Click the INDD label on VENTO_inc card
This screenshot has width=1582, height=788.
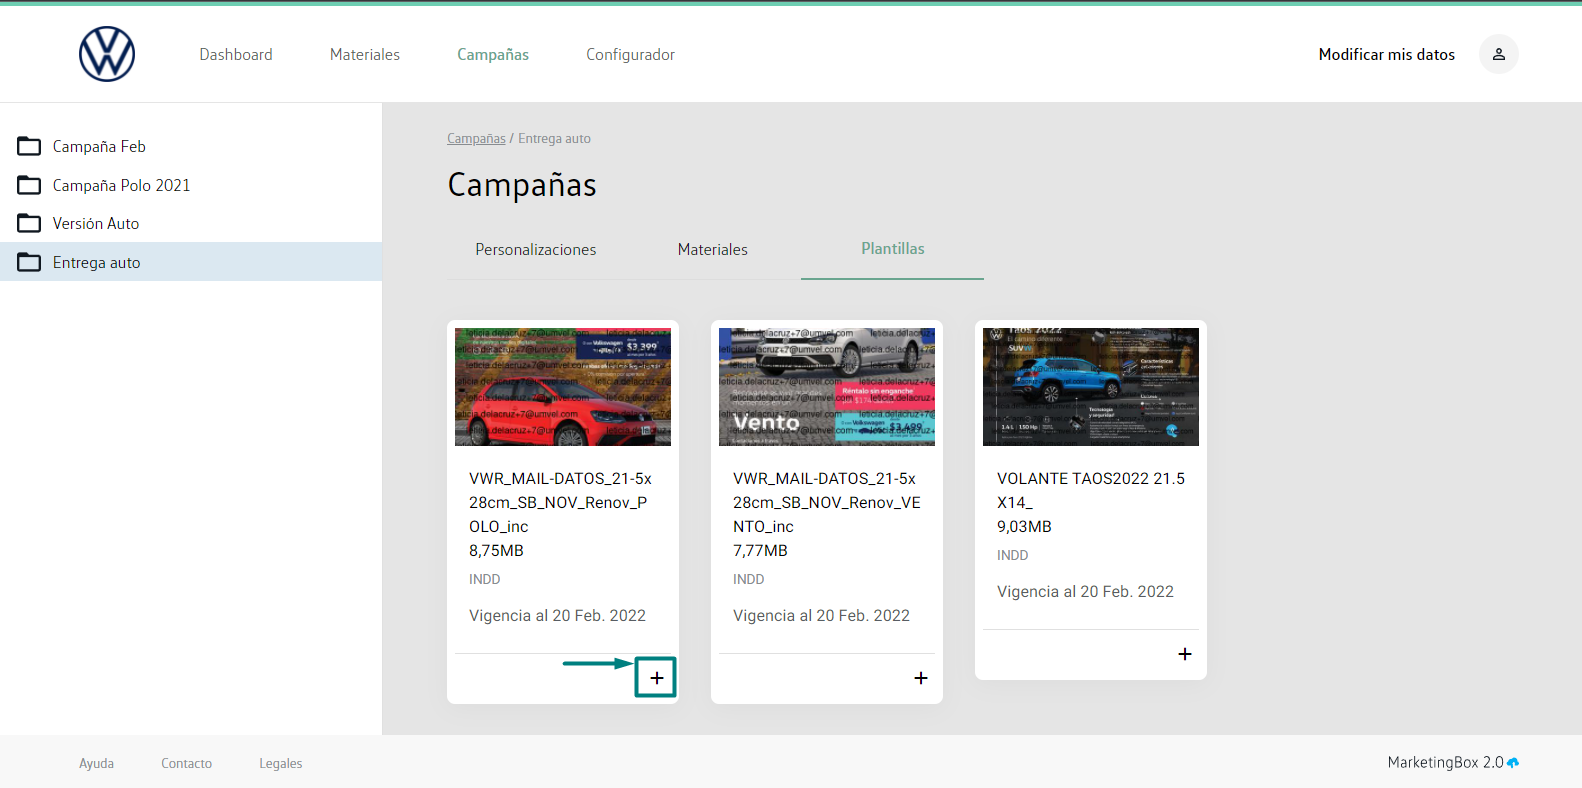click(748, 579)
